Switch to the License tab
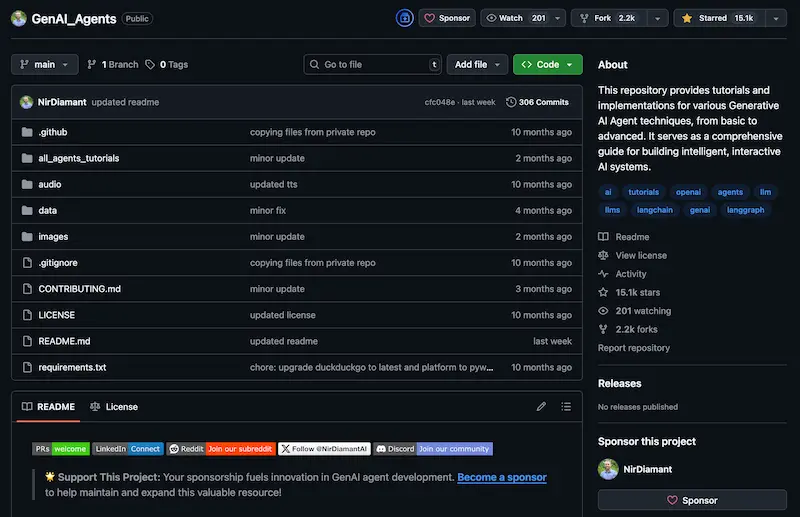The image size is (800, 517). [x=114, y=407]
